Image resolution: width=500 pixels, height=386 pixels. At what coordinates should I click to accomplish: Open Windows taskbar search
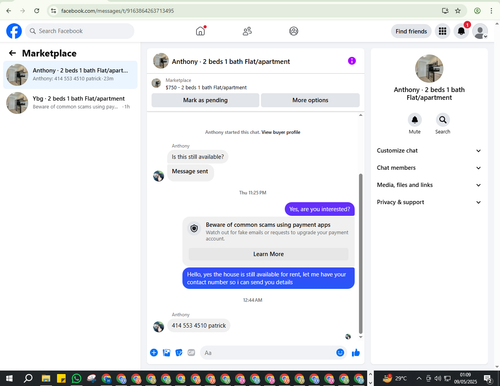click(28, 378)
